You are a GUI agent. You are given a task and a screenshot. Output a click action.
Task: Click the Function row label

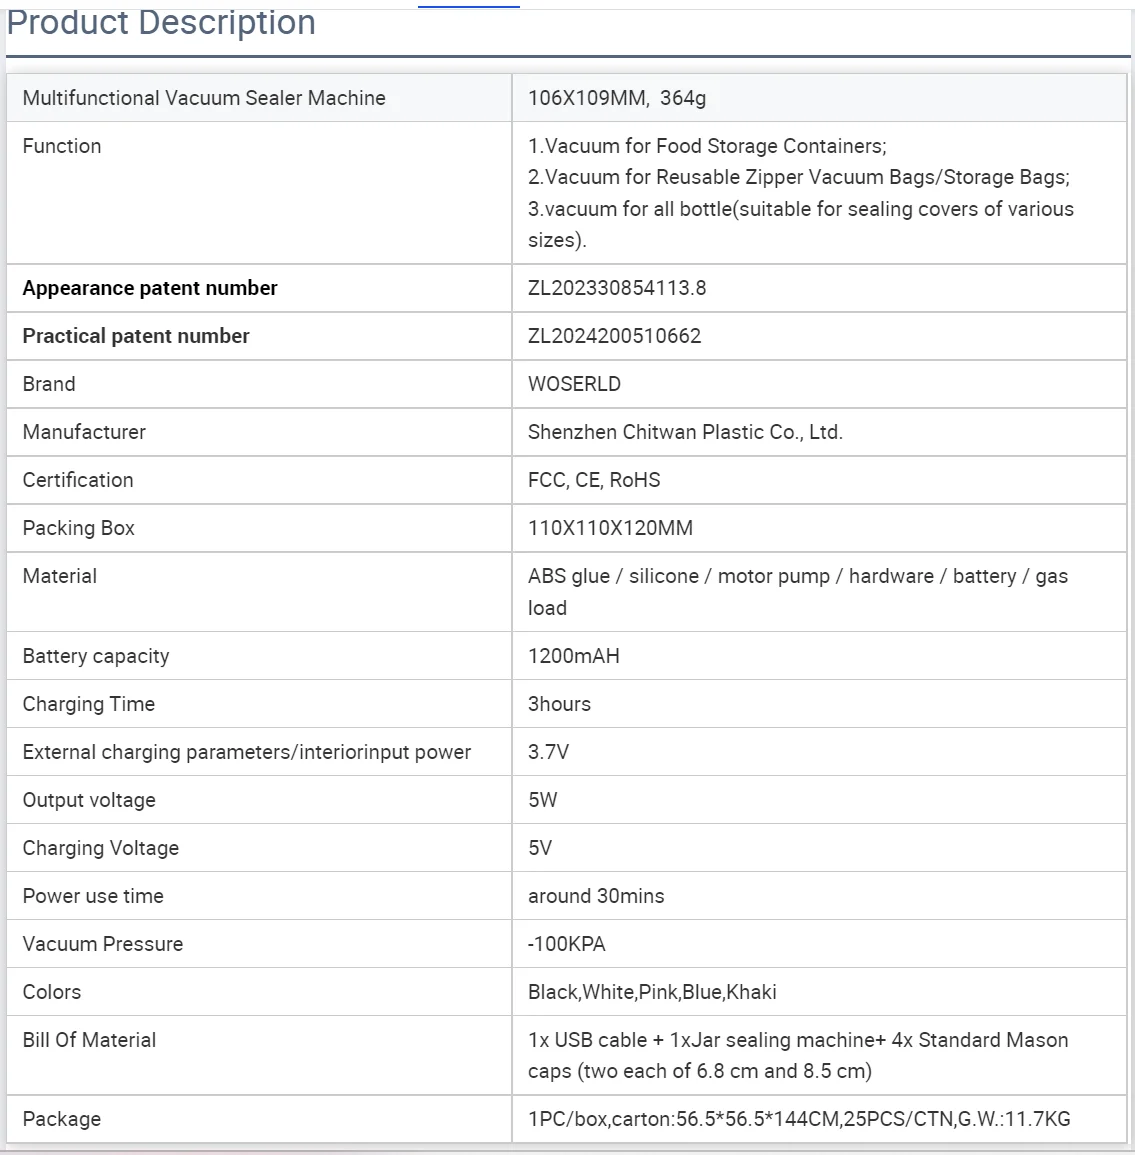[62, 146]
